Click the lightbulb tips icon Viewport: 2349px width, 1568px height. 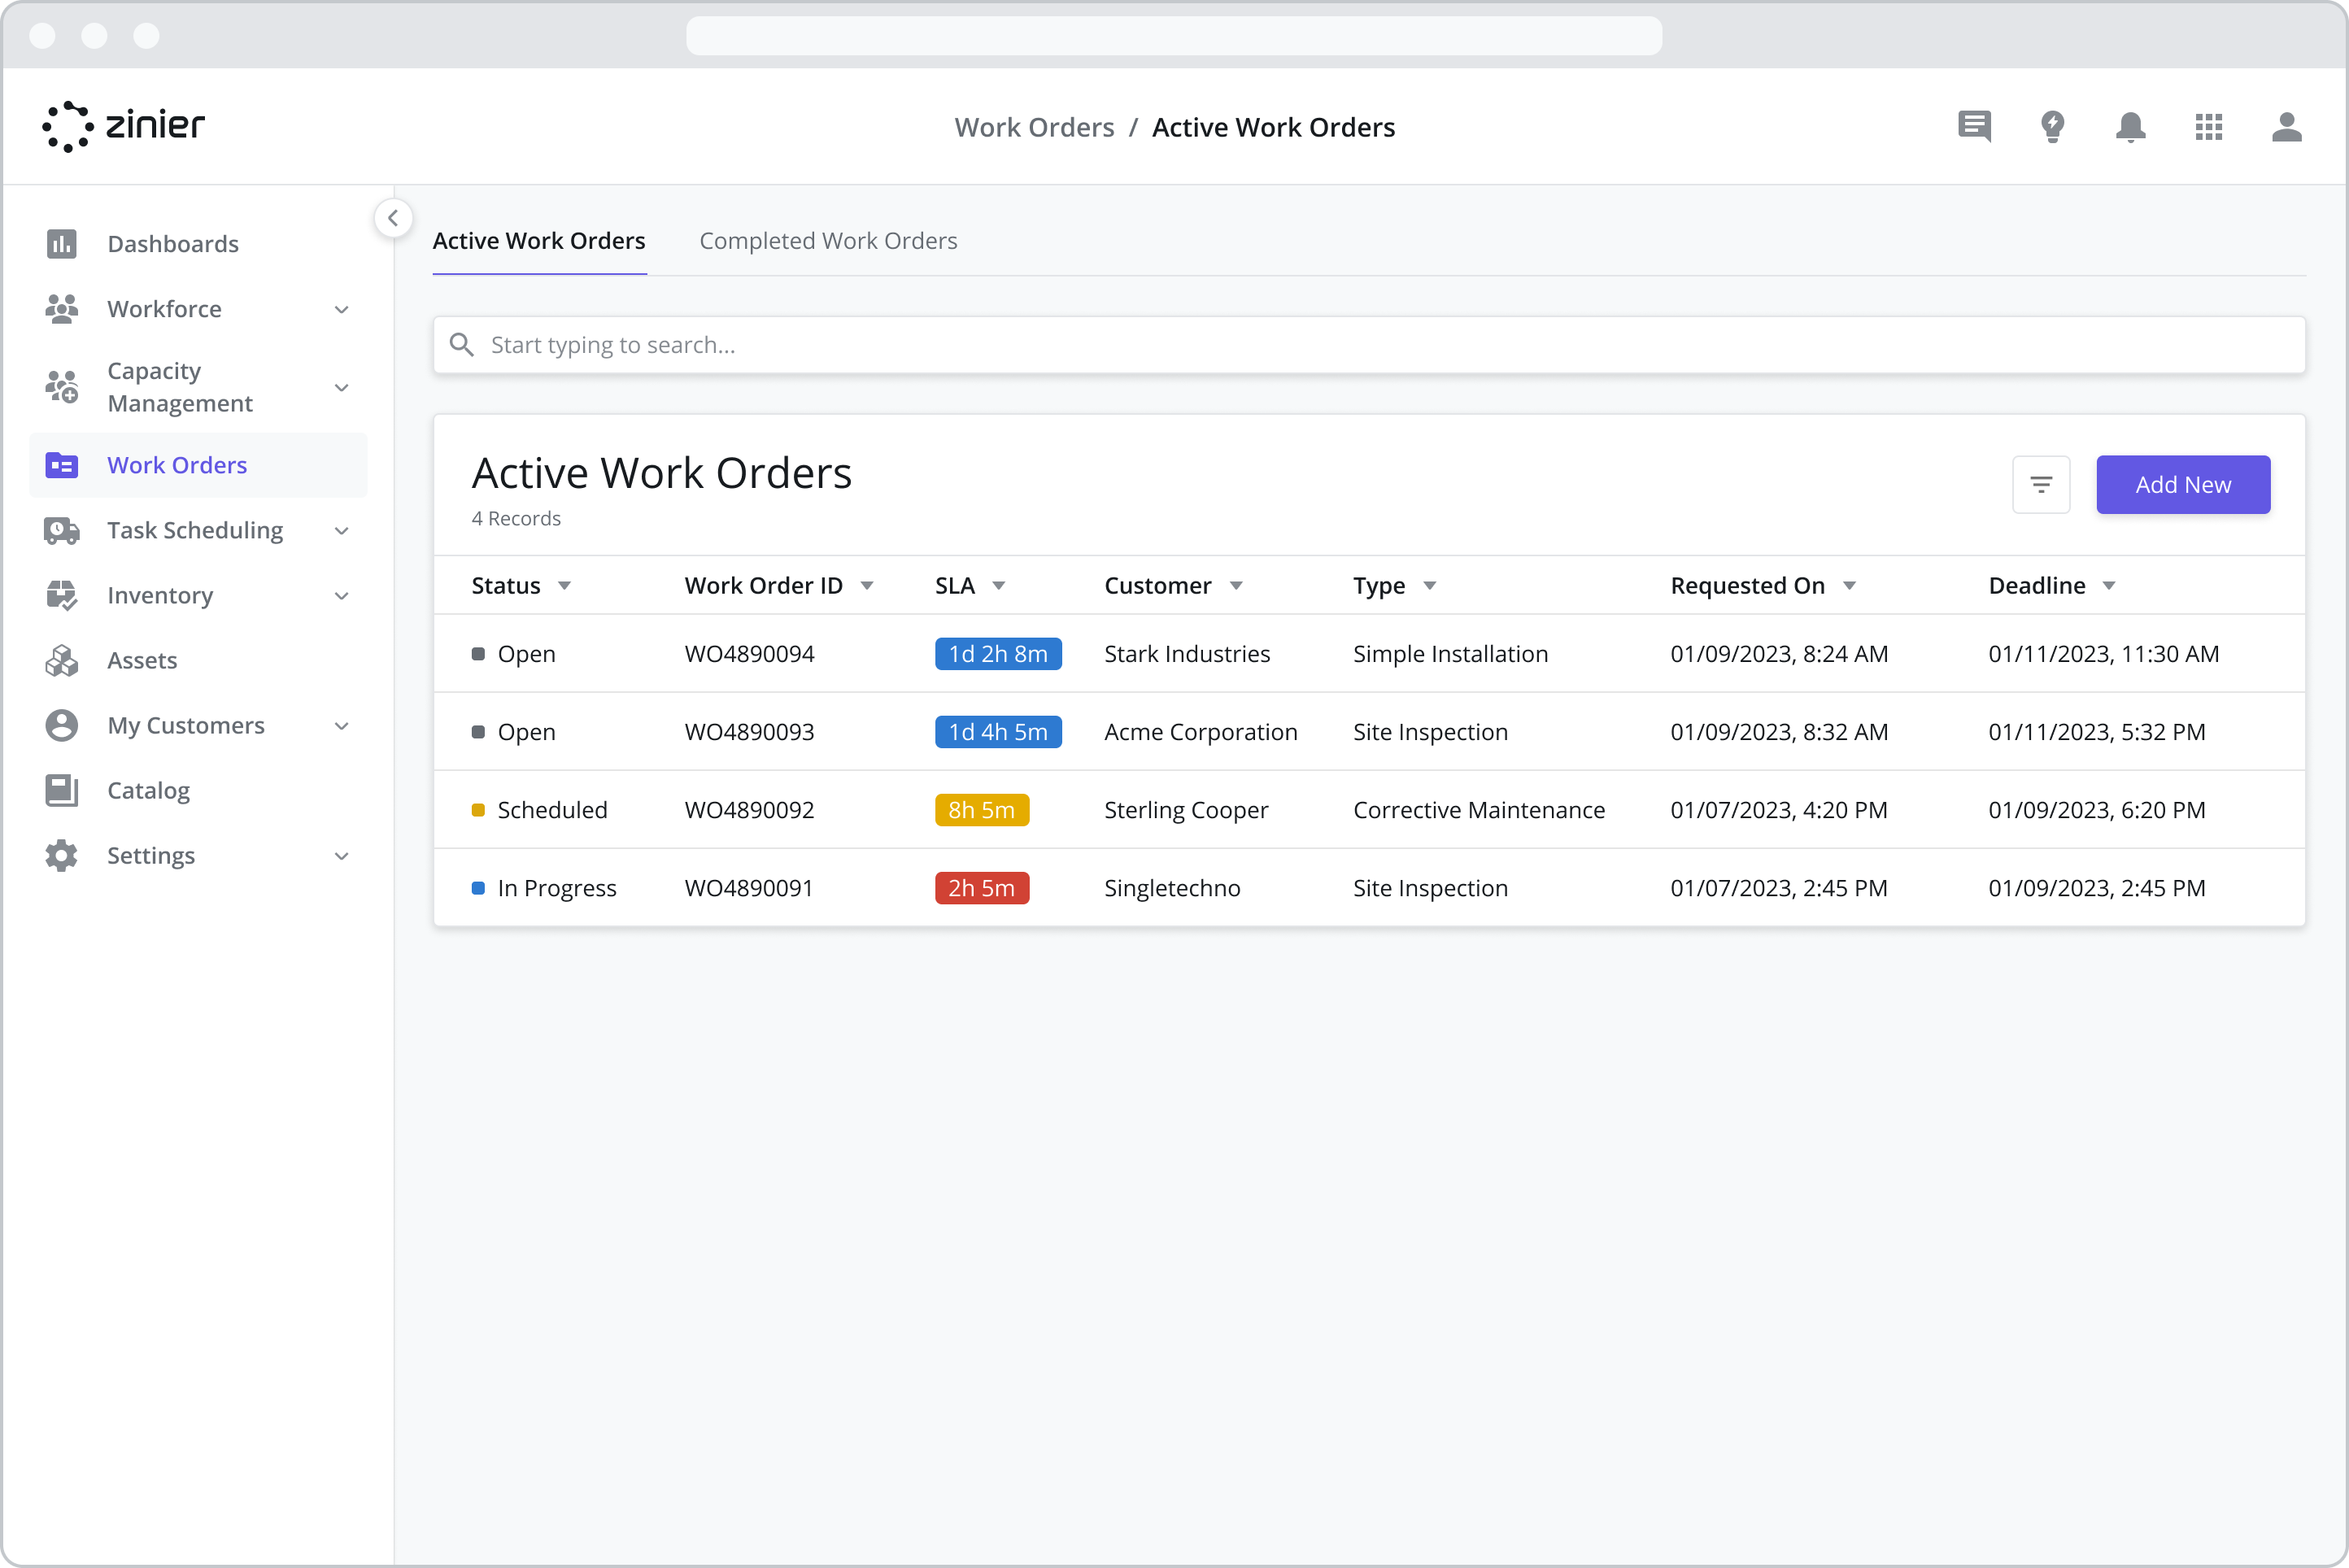(2052, 127)
